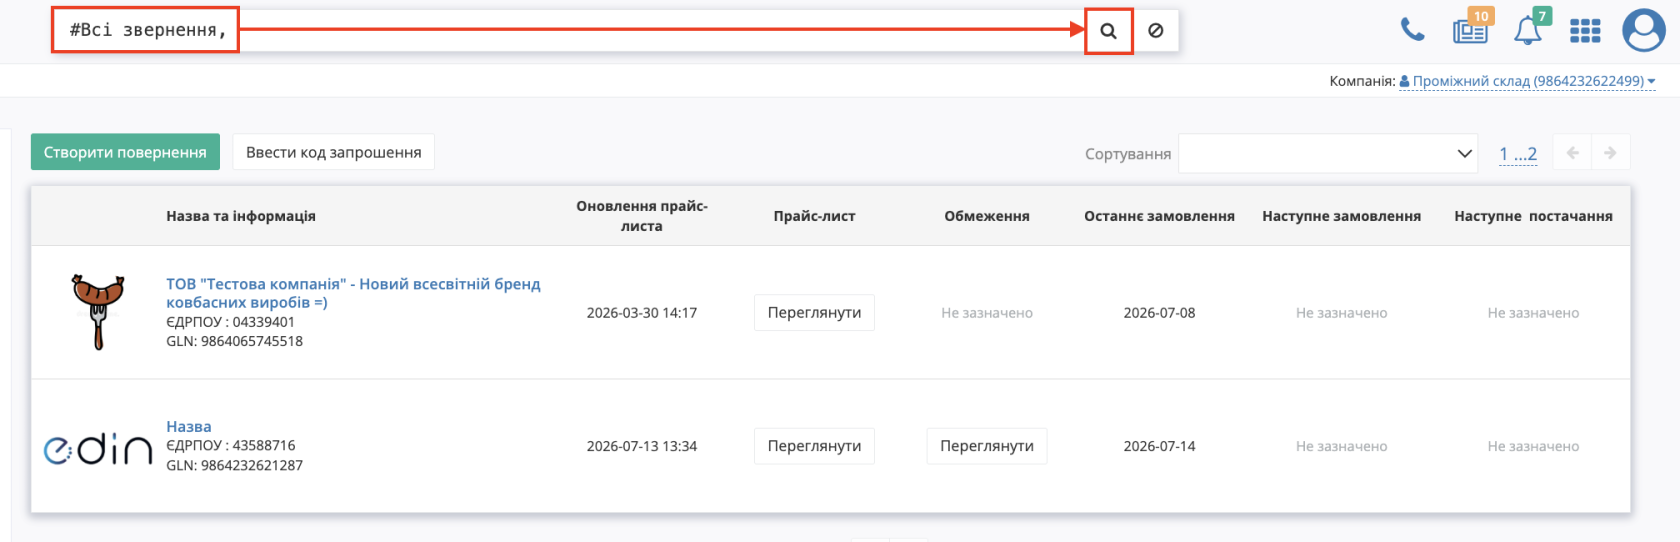The width and height of the screenshot is (1680, 542).
Task: Select text GLN: 9864232621287
Action: (234, 465)
